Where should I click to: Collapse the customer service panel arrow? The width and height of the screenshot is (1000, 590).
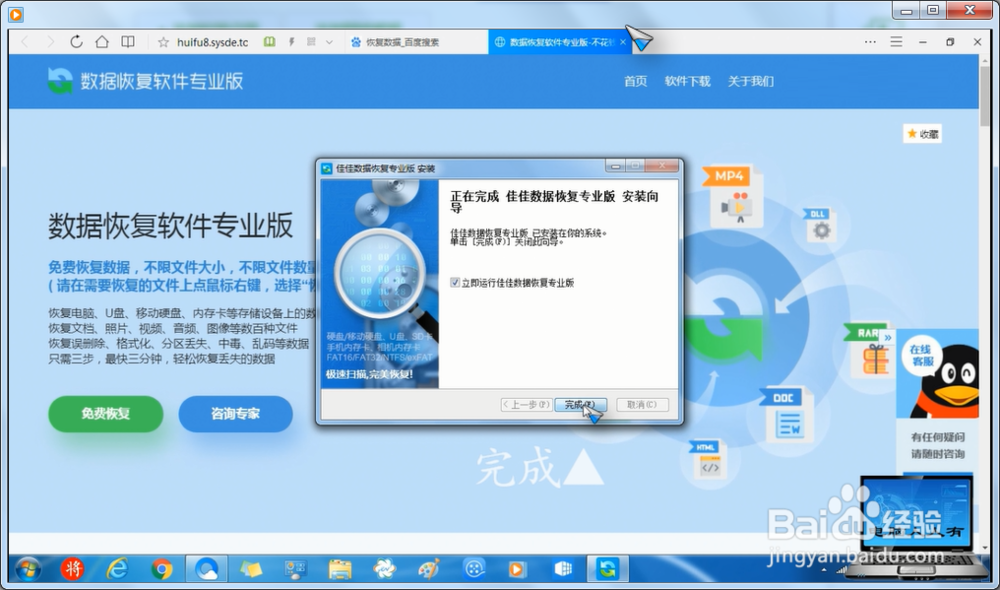888,337
